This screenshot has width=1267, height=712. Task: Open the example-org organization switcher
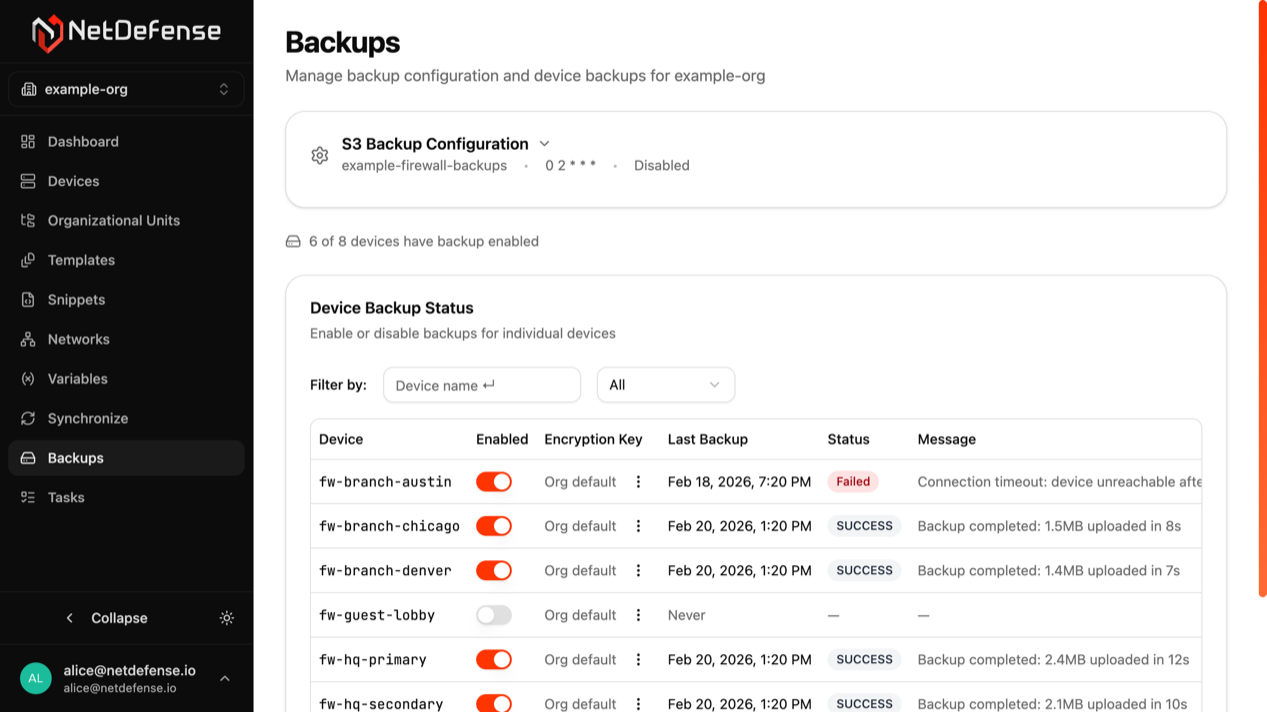[126, 89]
